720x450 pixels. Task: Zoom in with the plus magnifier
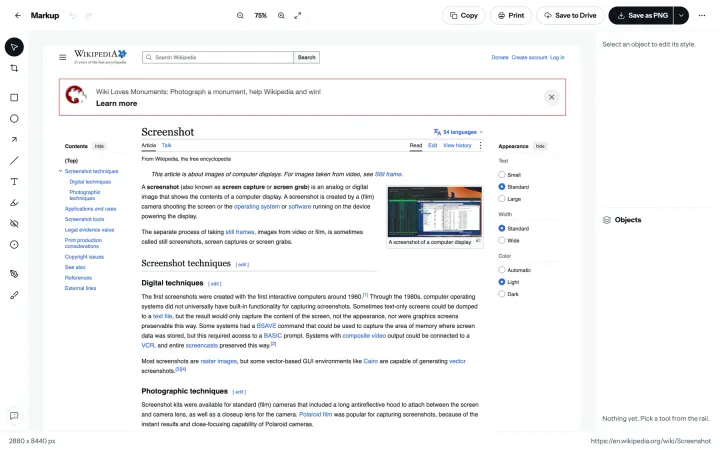tap(281, 15)
